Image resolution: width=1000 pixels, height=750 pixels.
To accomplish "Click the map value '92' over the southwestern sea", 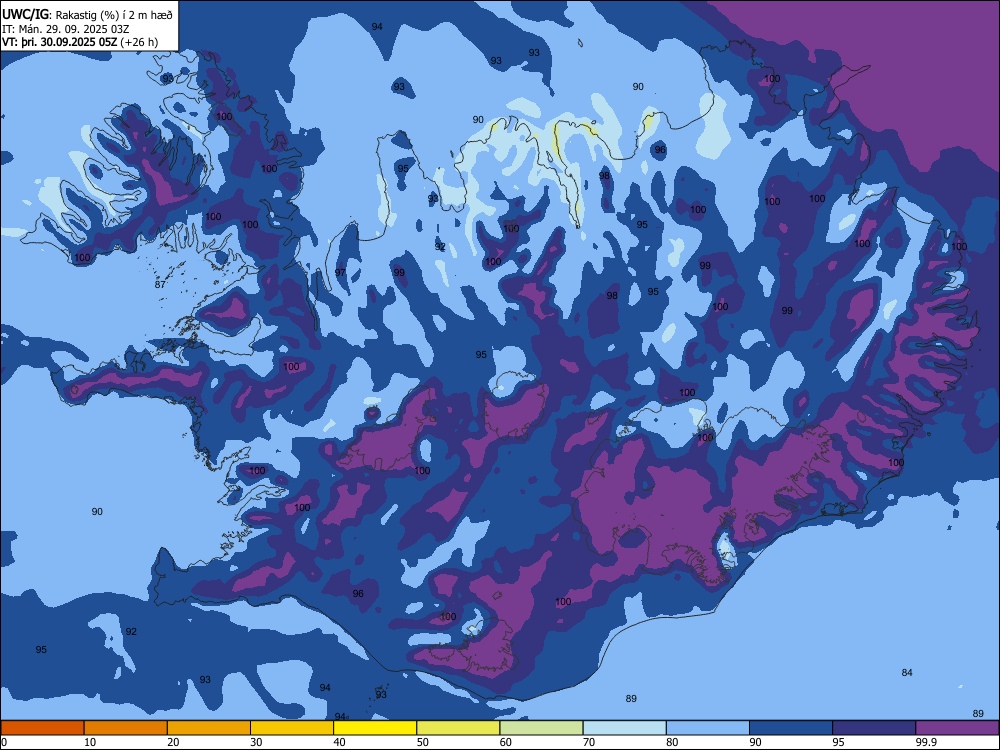I will (131, 631).
